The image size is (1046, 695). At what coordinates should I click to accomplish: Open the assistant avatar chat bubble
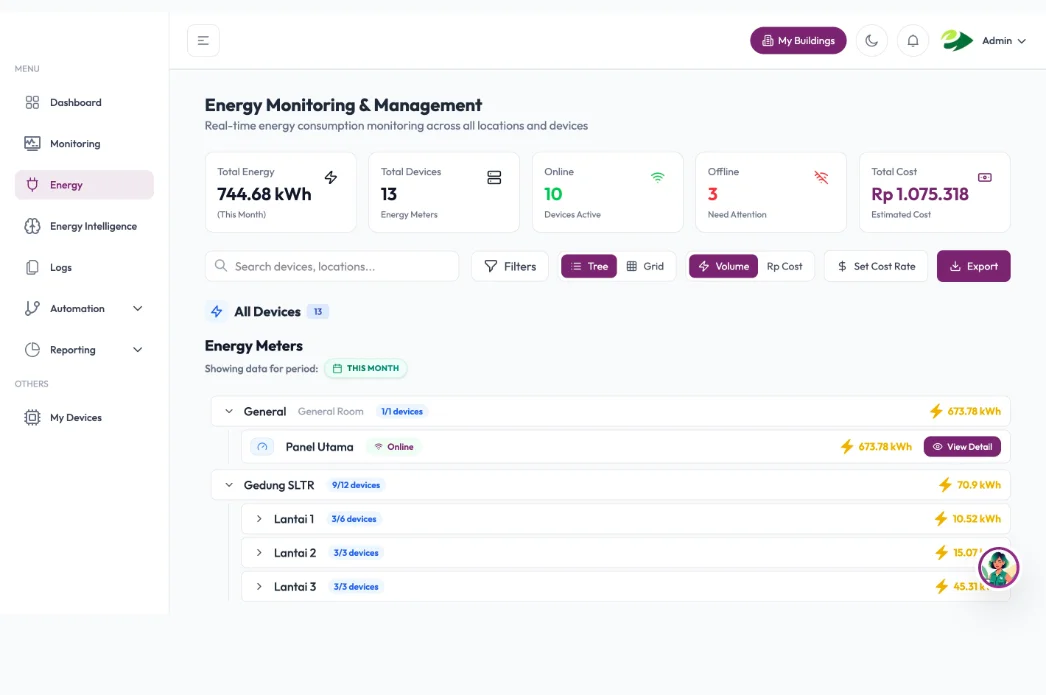(998, 568)
